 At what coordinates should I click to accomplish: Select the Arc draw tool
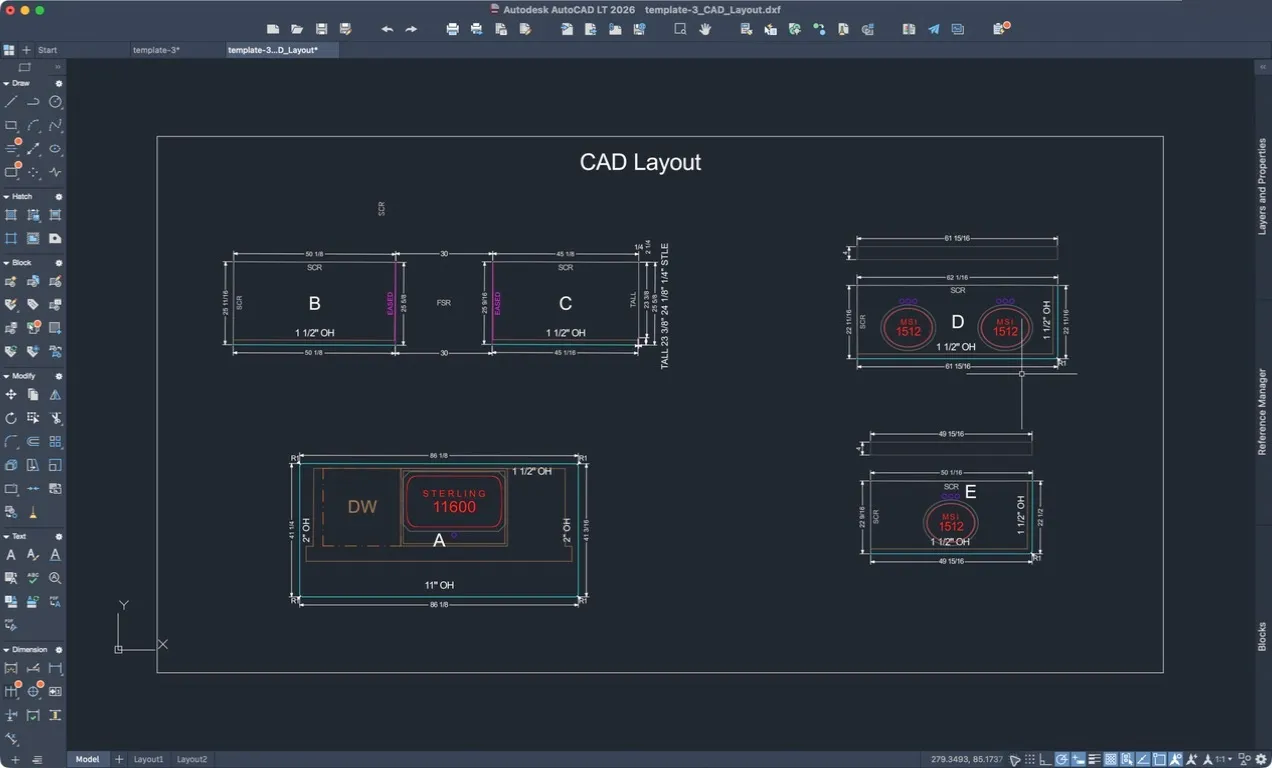click(x=33, y=125)
